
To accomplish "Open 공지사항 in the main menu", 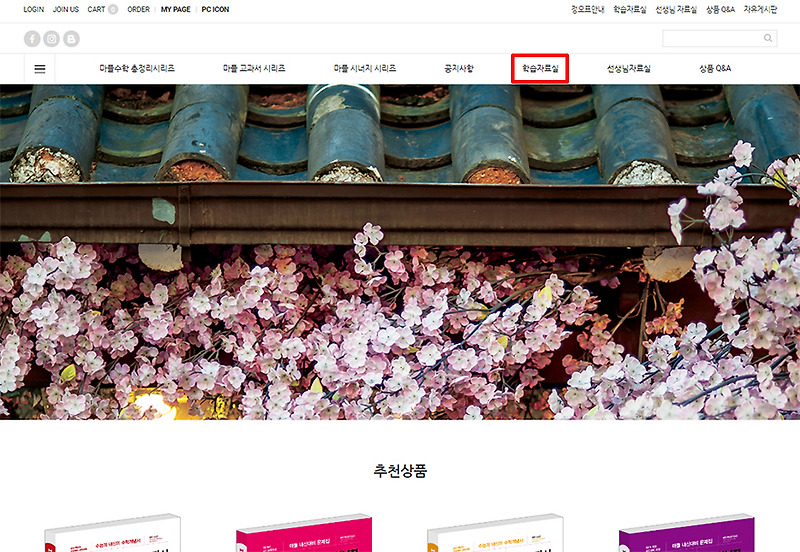I will pos(459,68).
